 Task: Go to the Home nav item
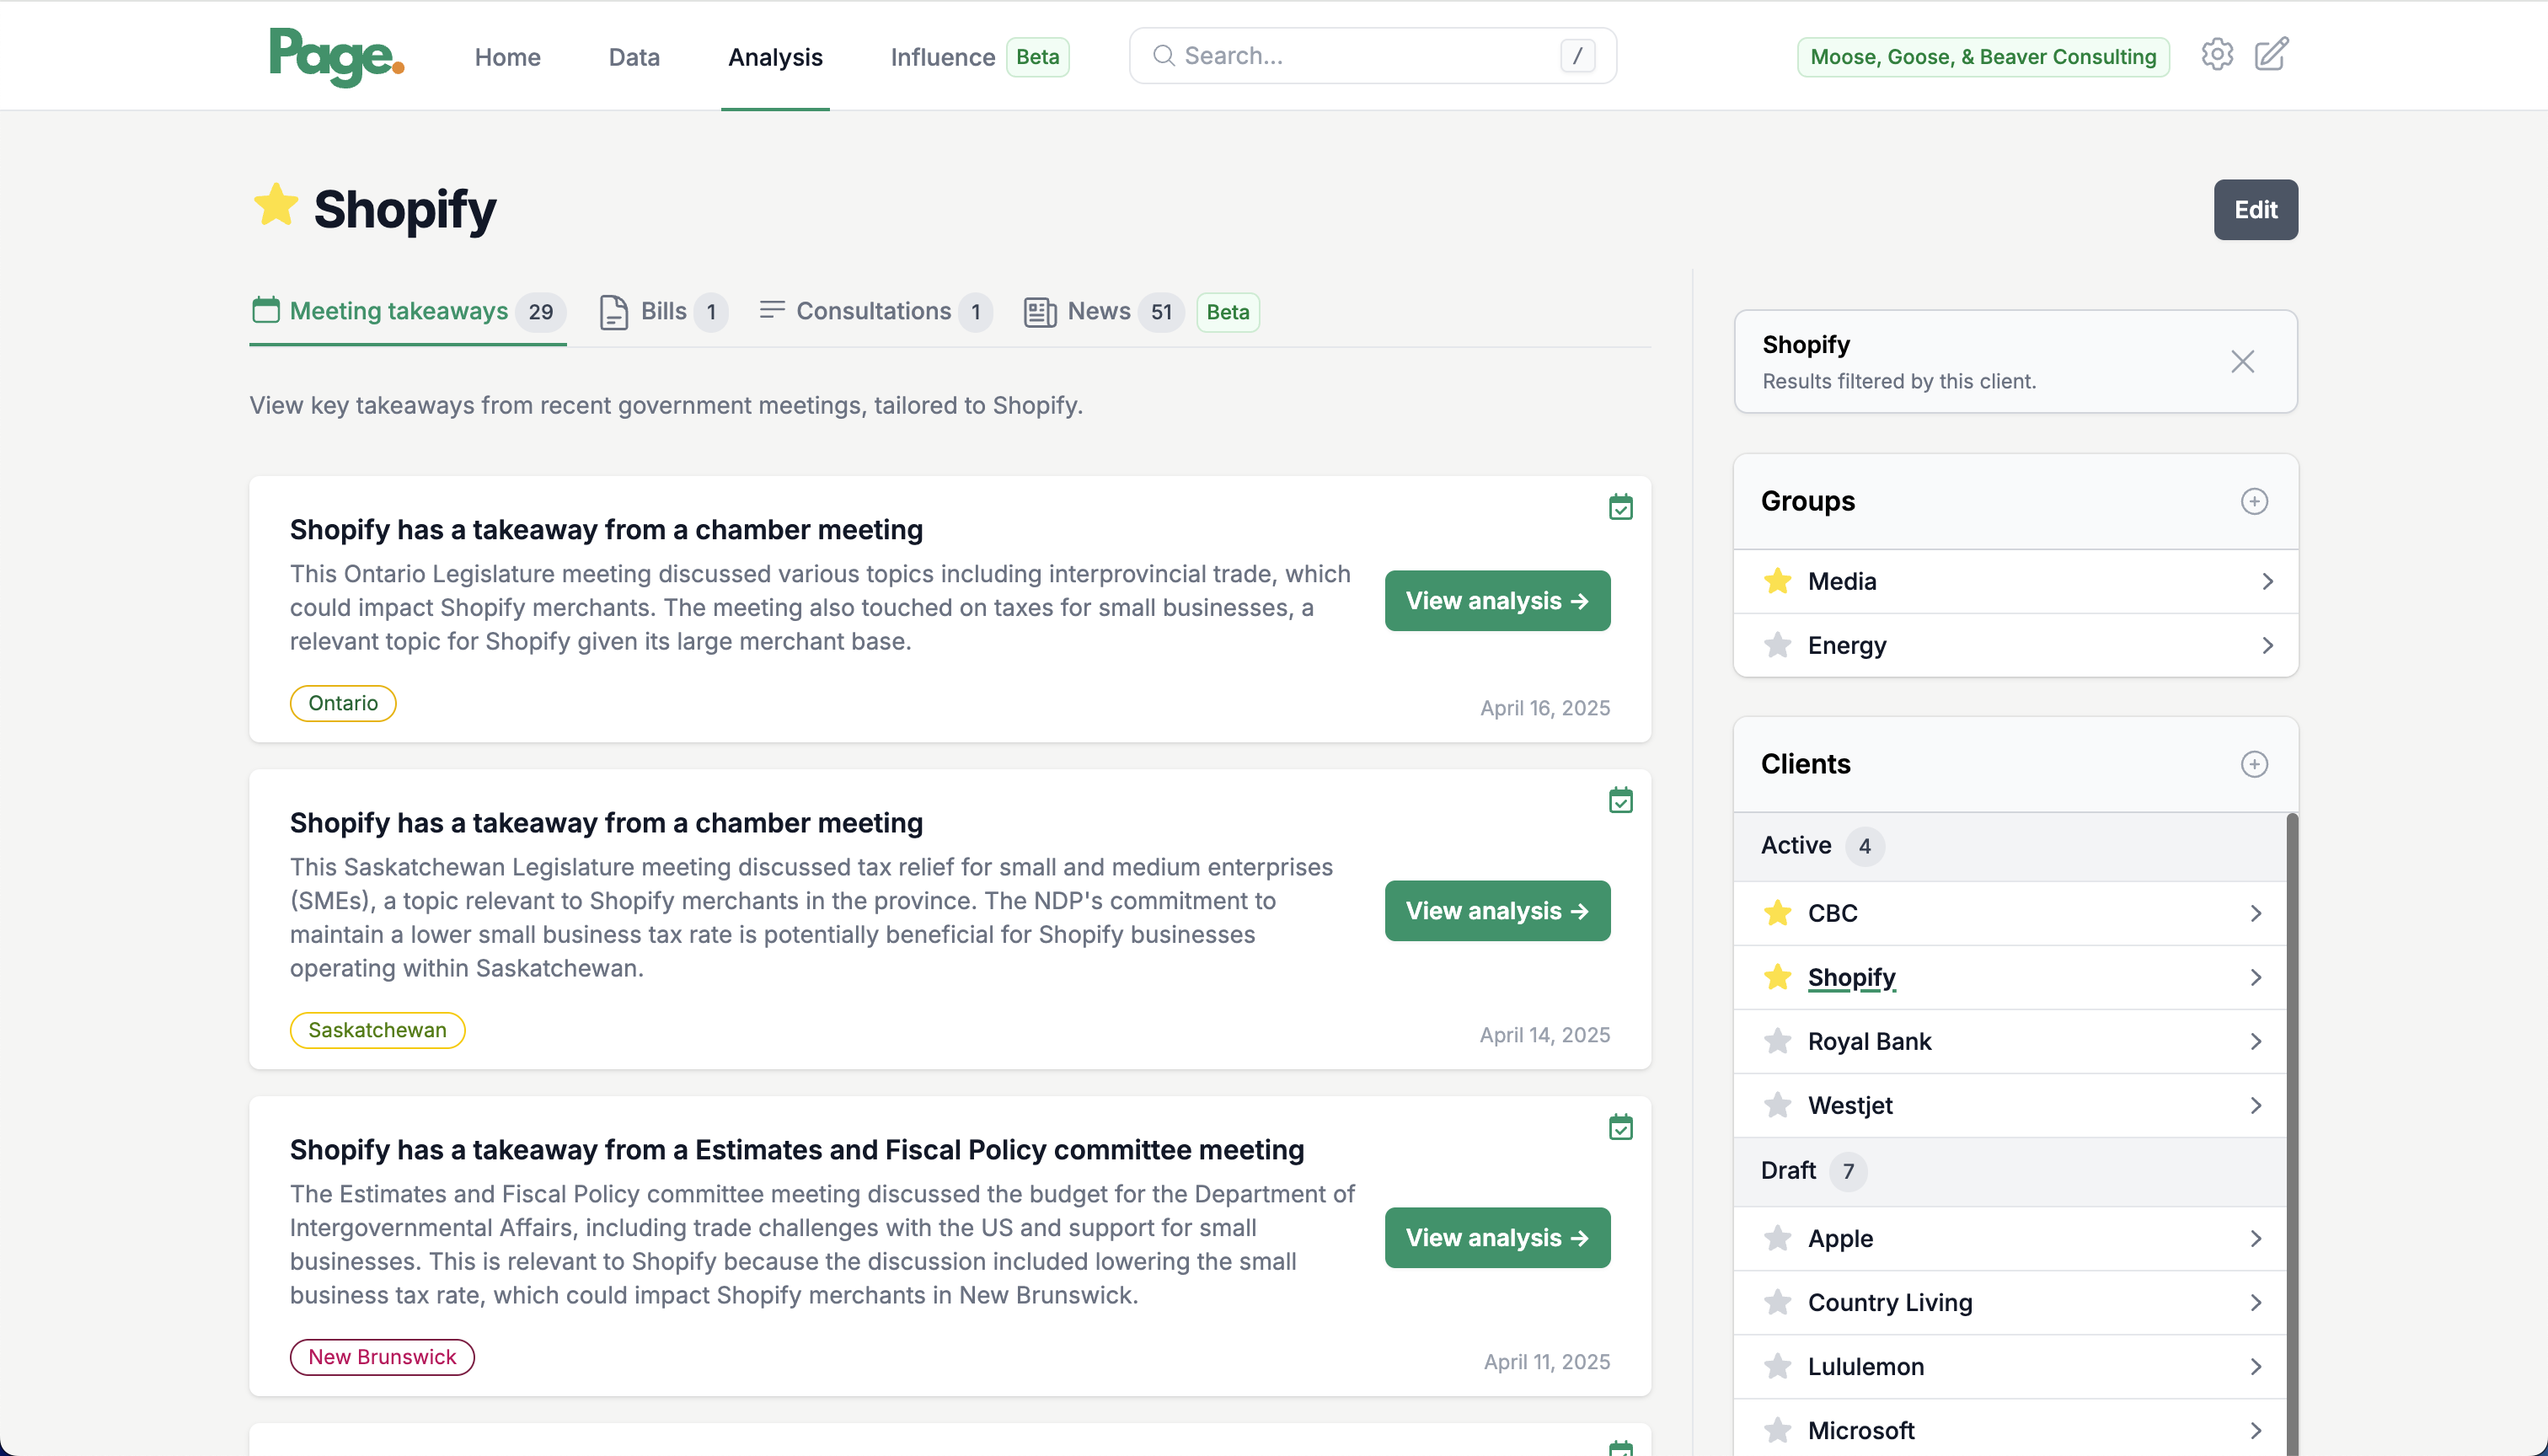click(507, 57)
